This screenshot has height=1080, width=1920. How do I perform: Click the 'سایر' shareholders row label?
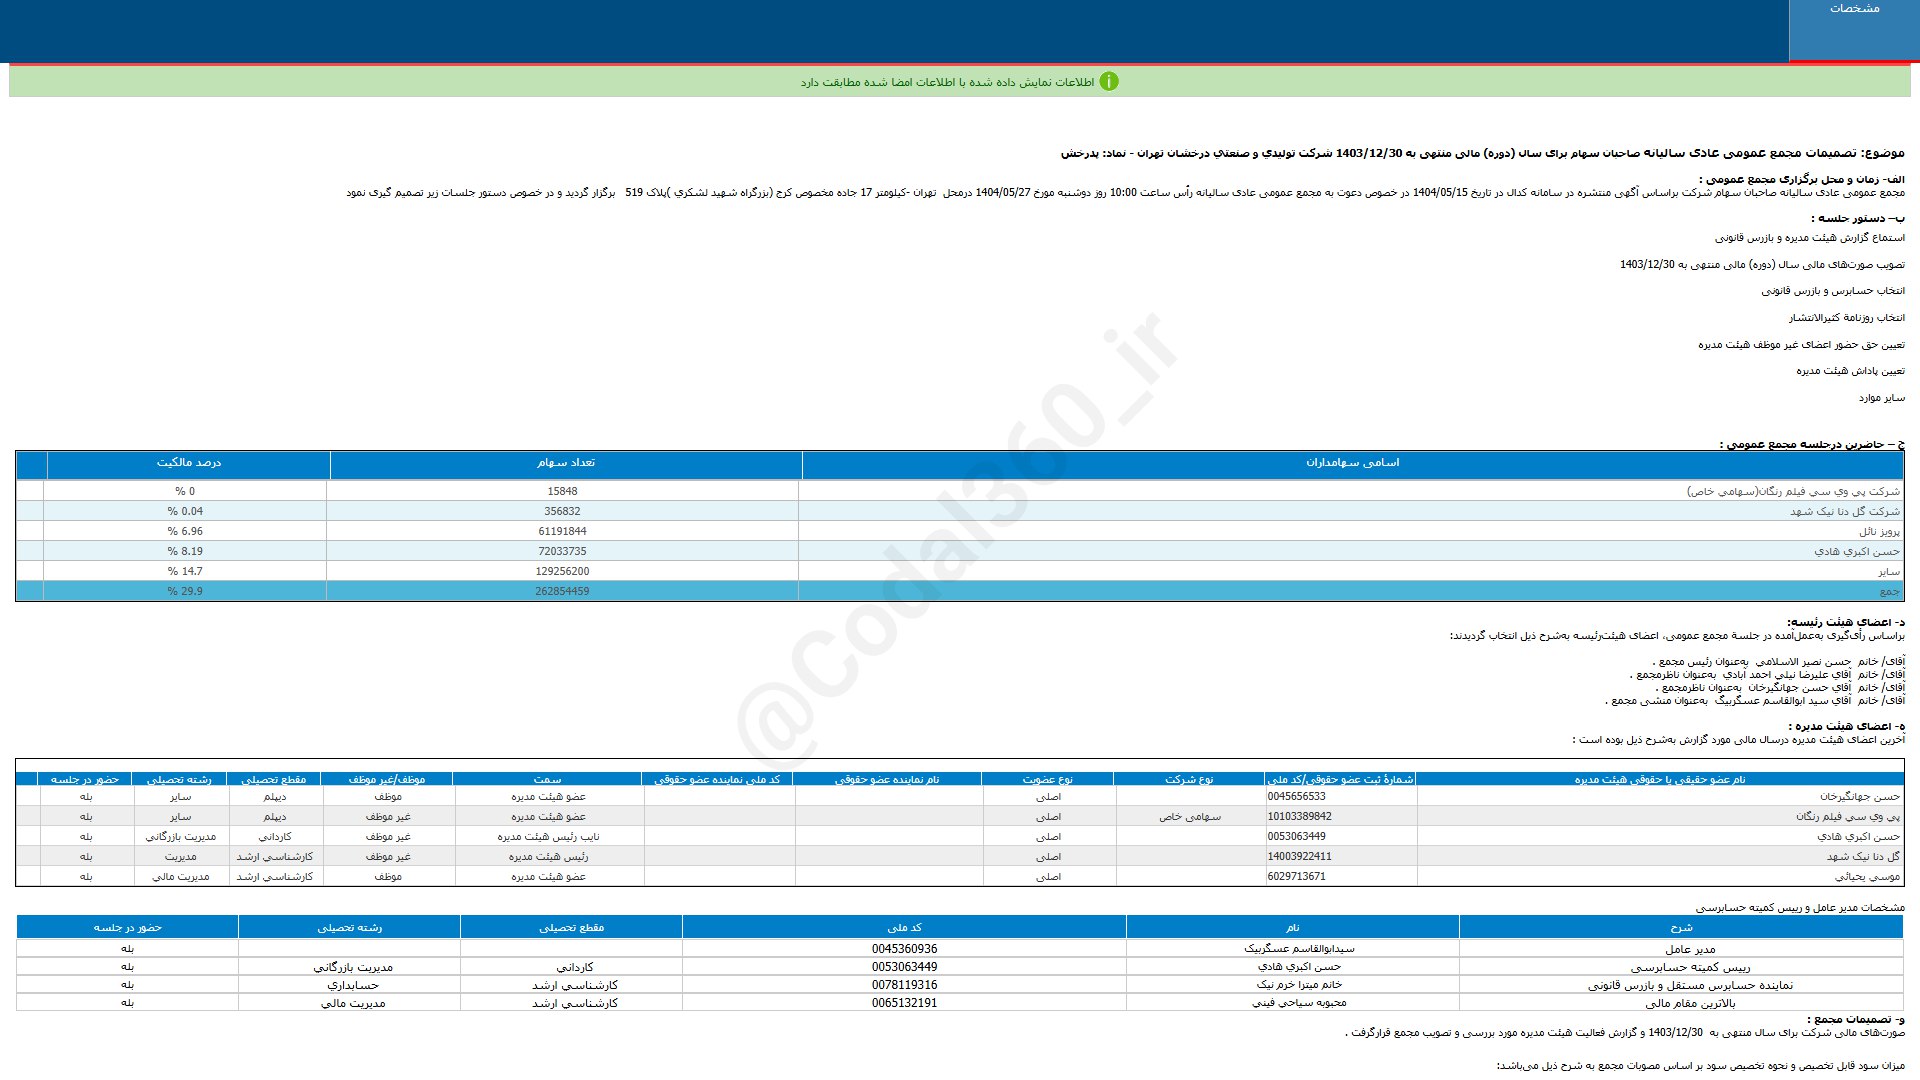pyautogui.click(x=1889, y=571)
